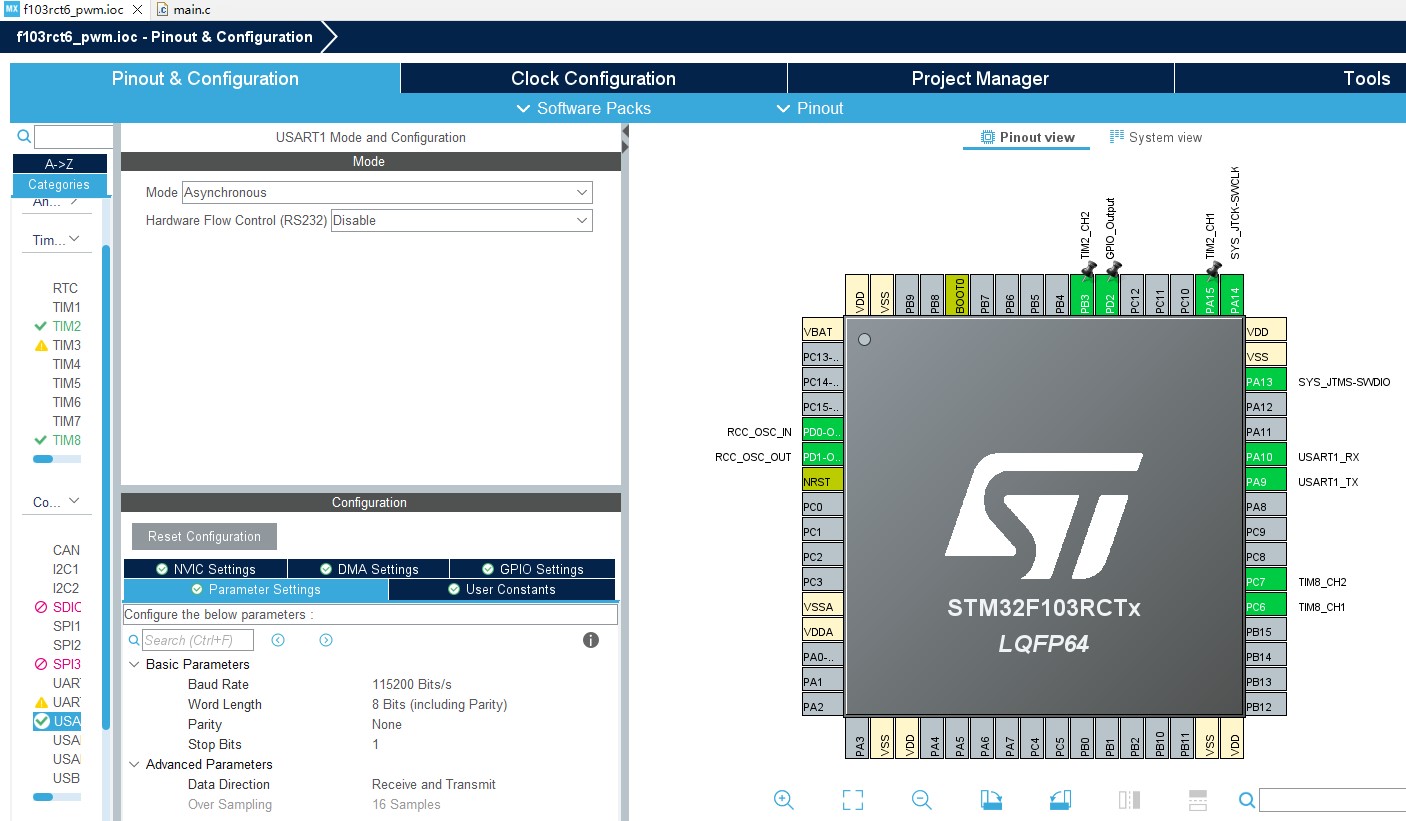1406x821 pixels.
Task: Select TIM8 in the timers list
Action: (x=66, y=440)
